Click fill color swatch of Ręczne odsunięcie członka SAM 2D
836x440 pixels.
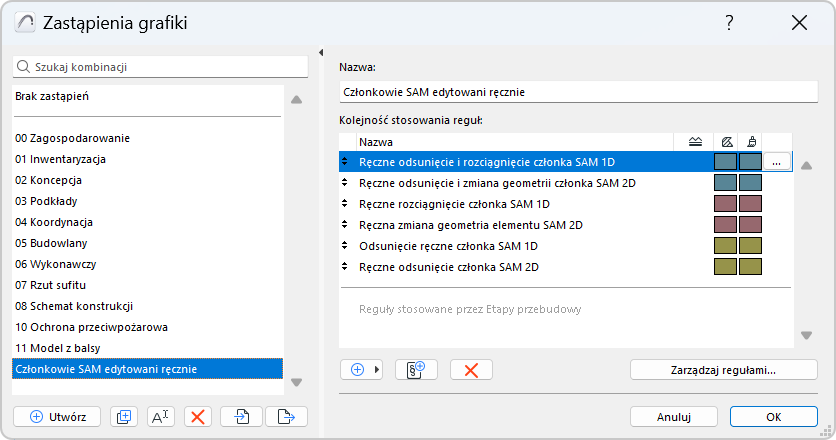726,267
